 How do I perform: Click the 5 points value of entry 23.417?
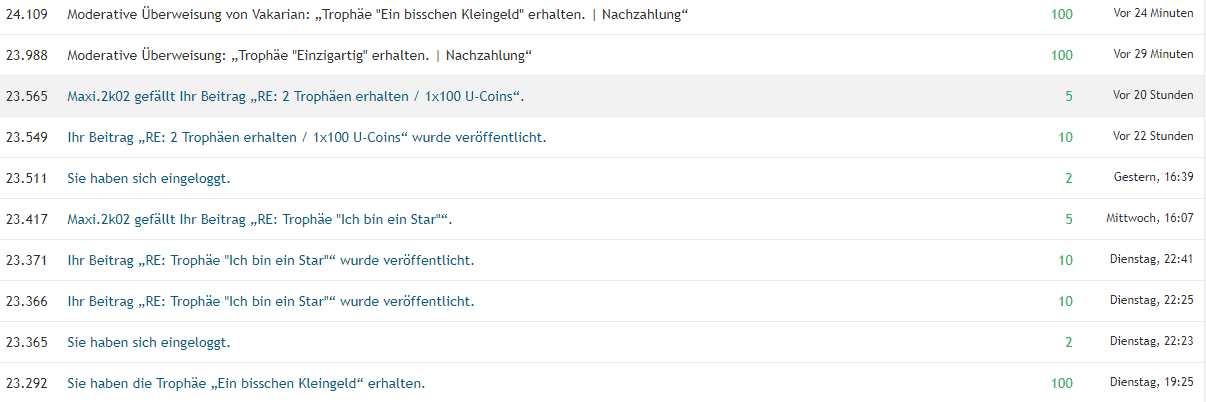[1068, 219]
